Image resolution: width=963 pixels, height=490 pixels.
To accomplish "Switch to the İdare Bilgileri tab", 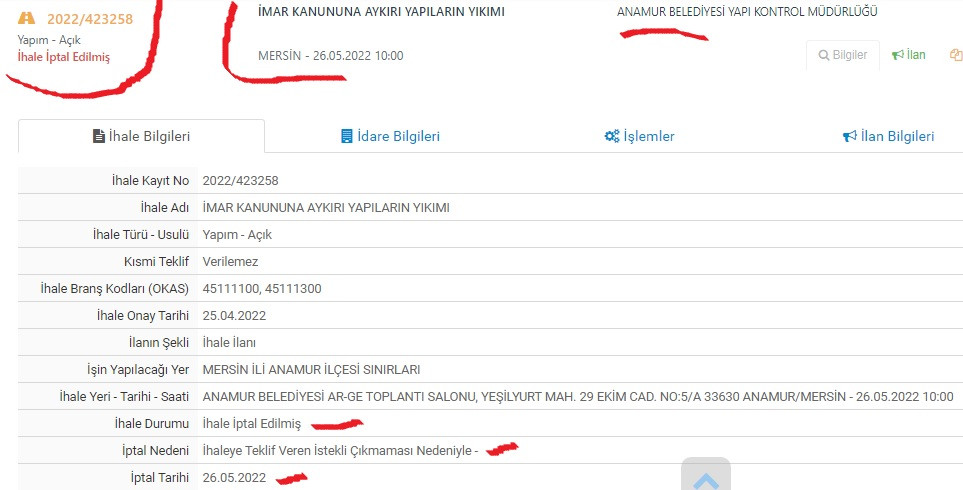I will point(391,136).
